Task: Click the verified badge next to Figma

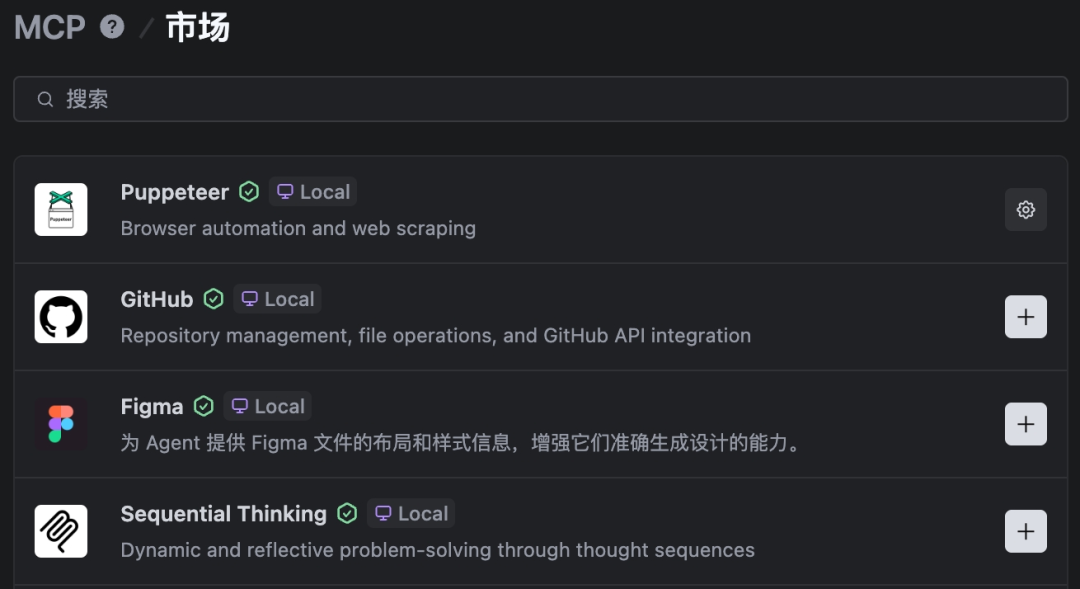Action: pyautogui.click(x=203, y=406)
